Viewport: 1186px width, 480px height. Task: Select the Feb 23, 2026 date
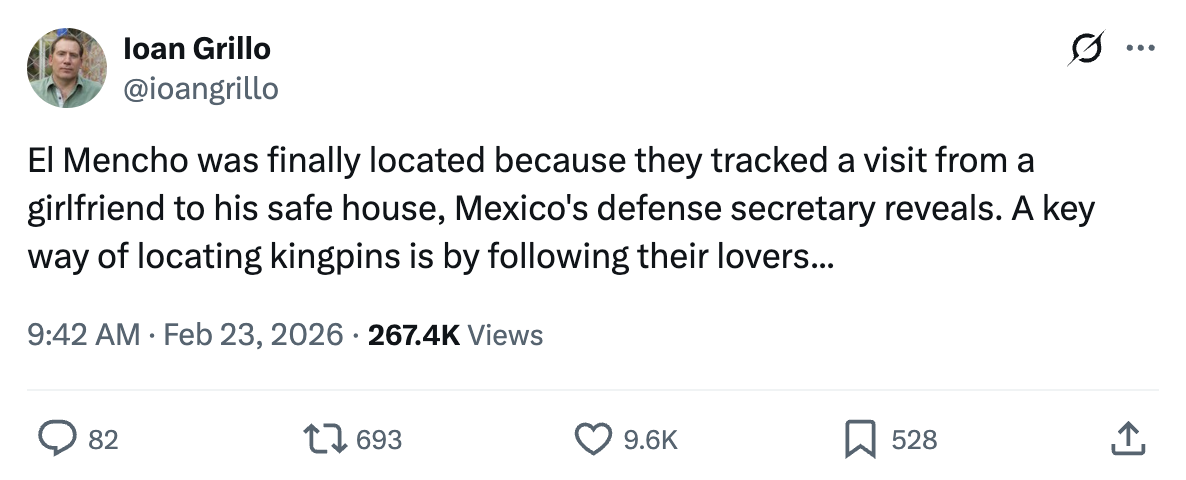click(252, 334)
